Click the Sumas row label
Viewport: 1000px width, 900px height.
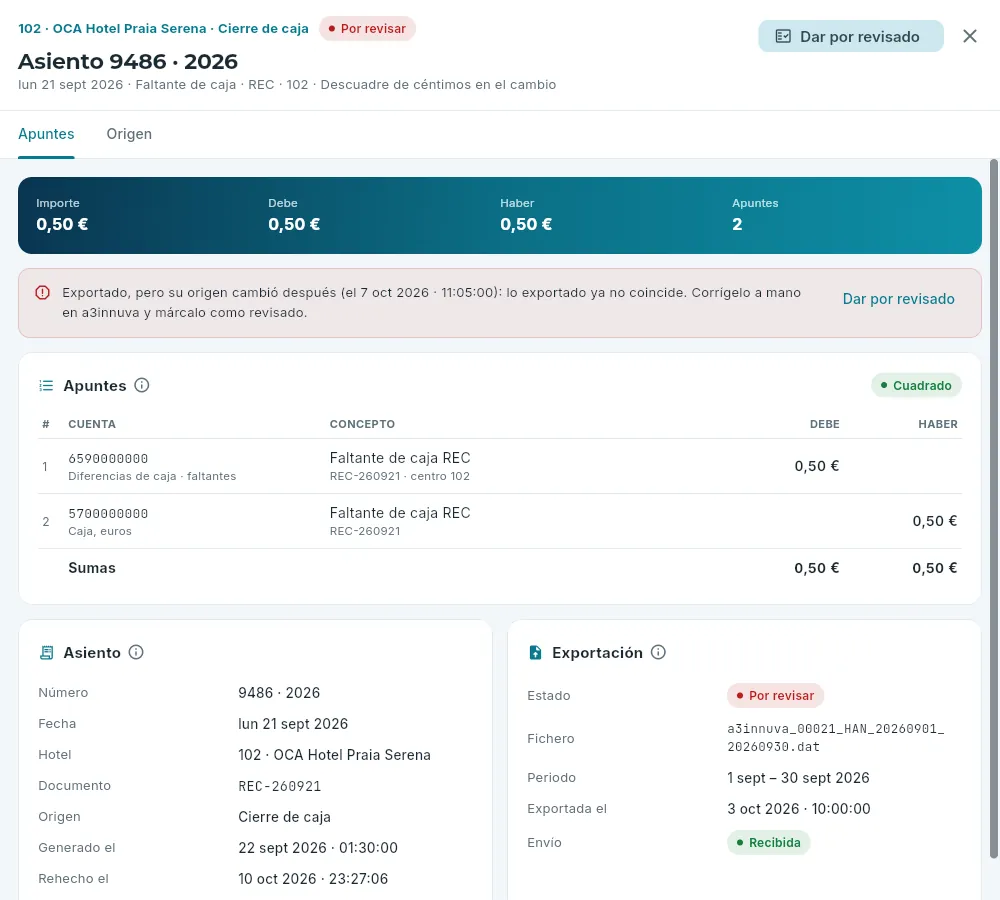click(x=92, y=568)
